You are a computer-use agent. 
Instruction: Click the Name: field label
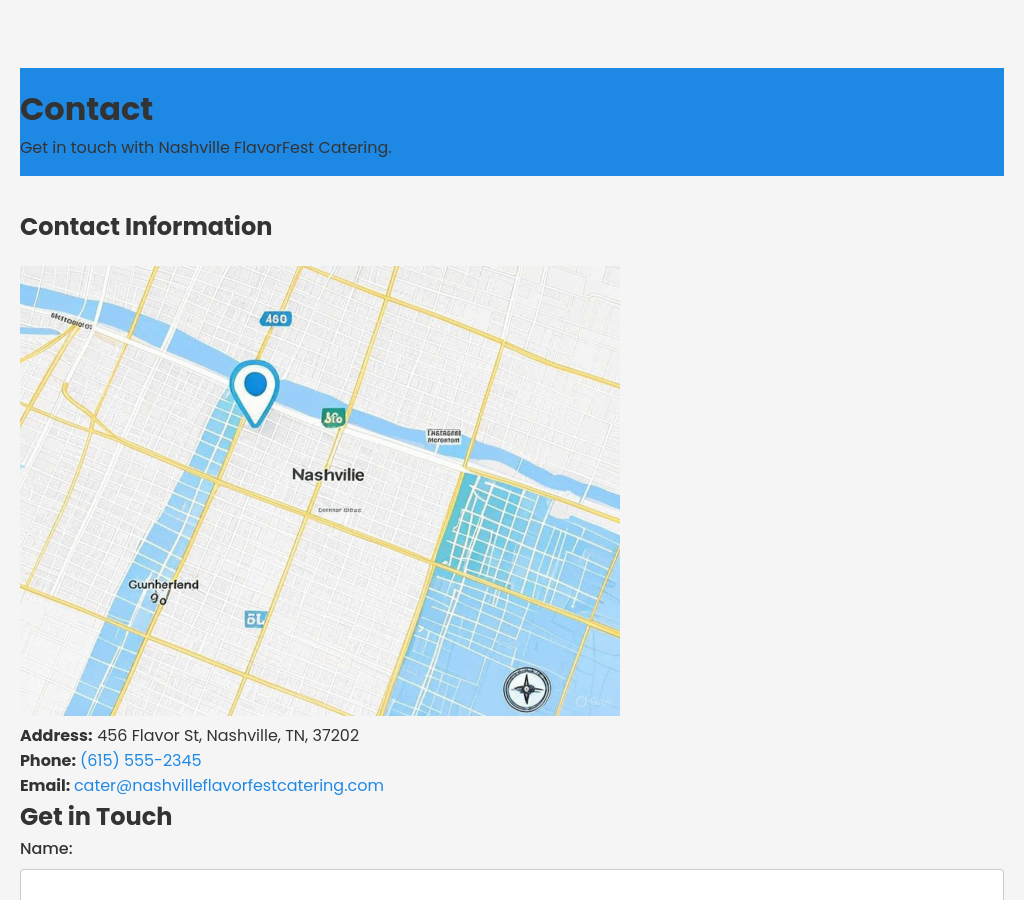(x=46, y=849)
